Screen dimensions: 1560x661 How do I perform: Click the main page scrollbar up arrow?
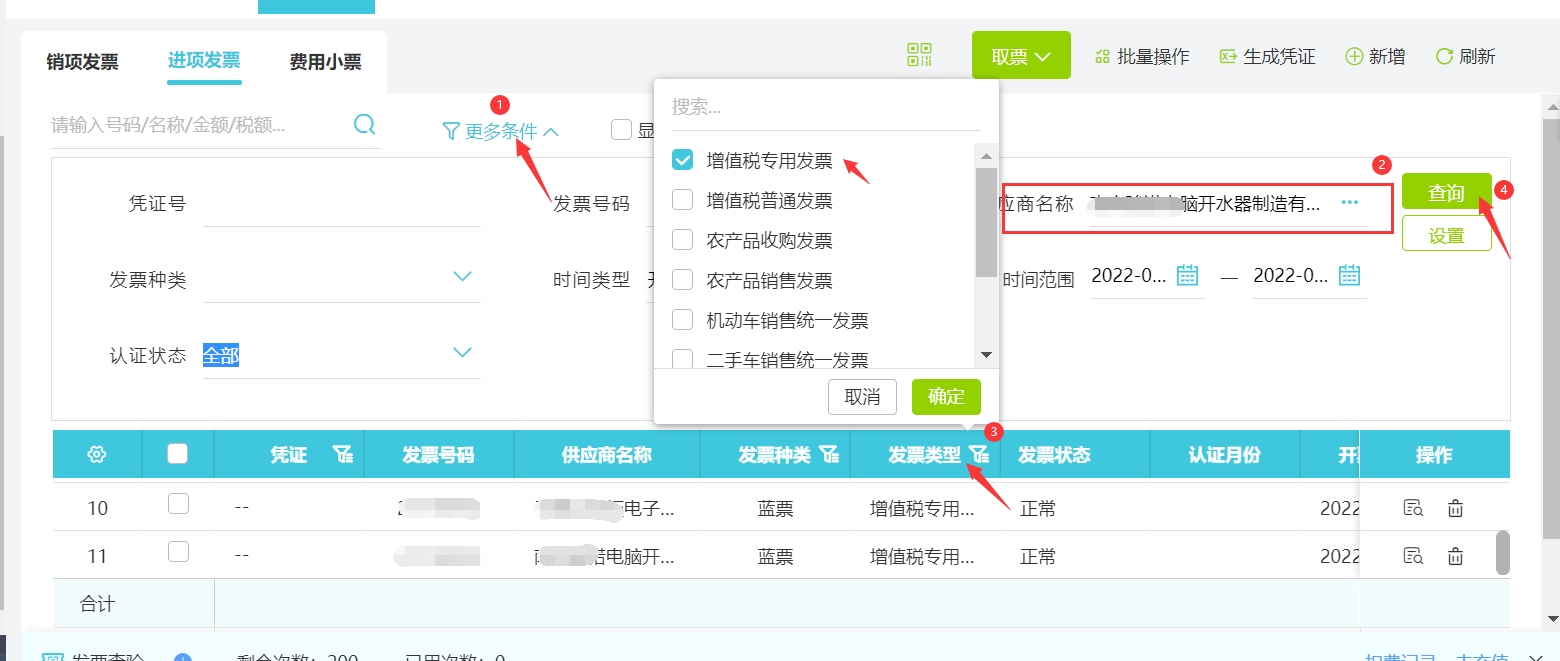coord(1551,106)
